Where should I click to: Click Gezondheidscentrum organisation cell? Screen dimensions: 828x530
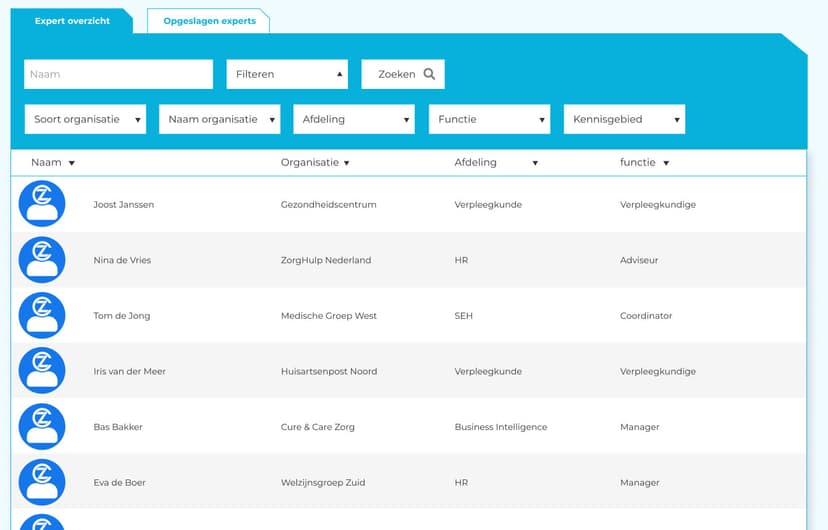[x=328, y=205]
